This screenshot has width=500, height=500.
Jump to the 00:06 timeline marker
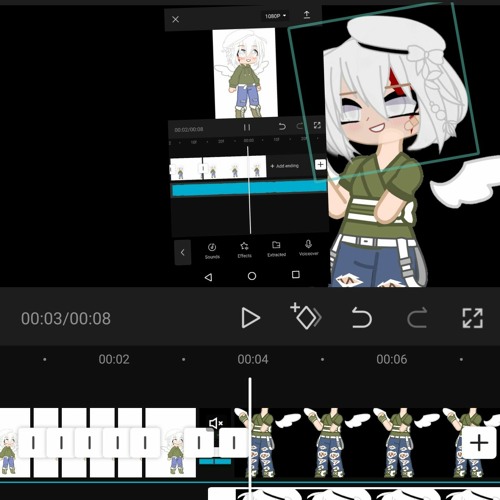(x=392, y=359)
